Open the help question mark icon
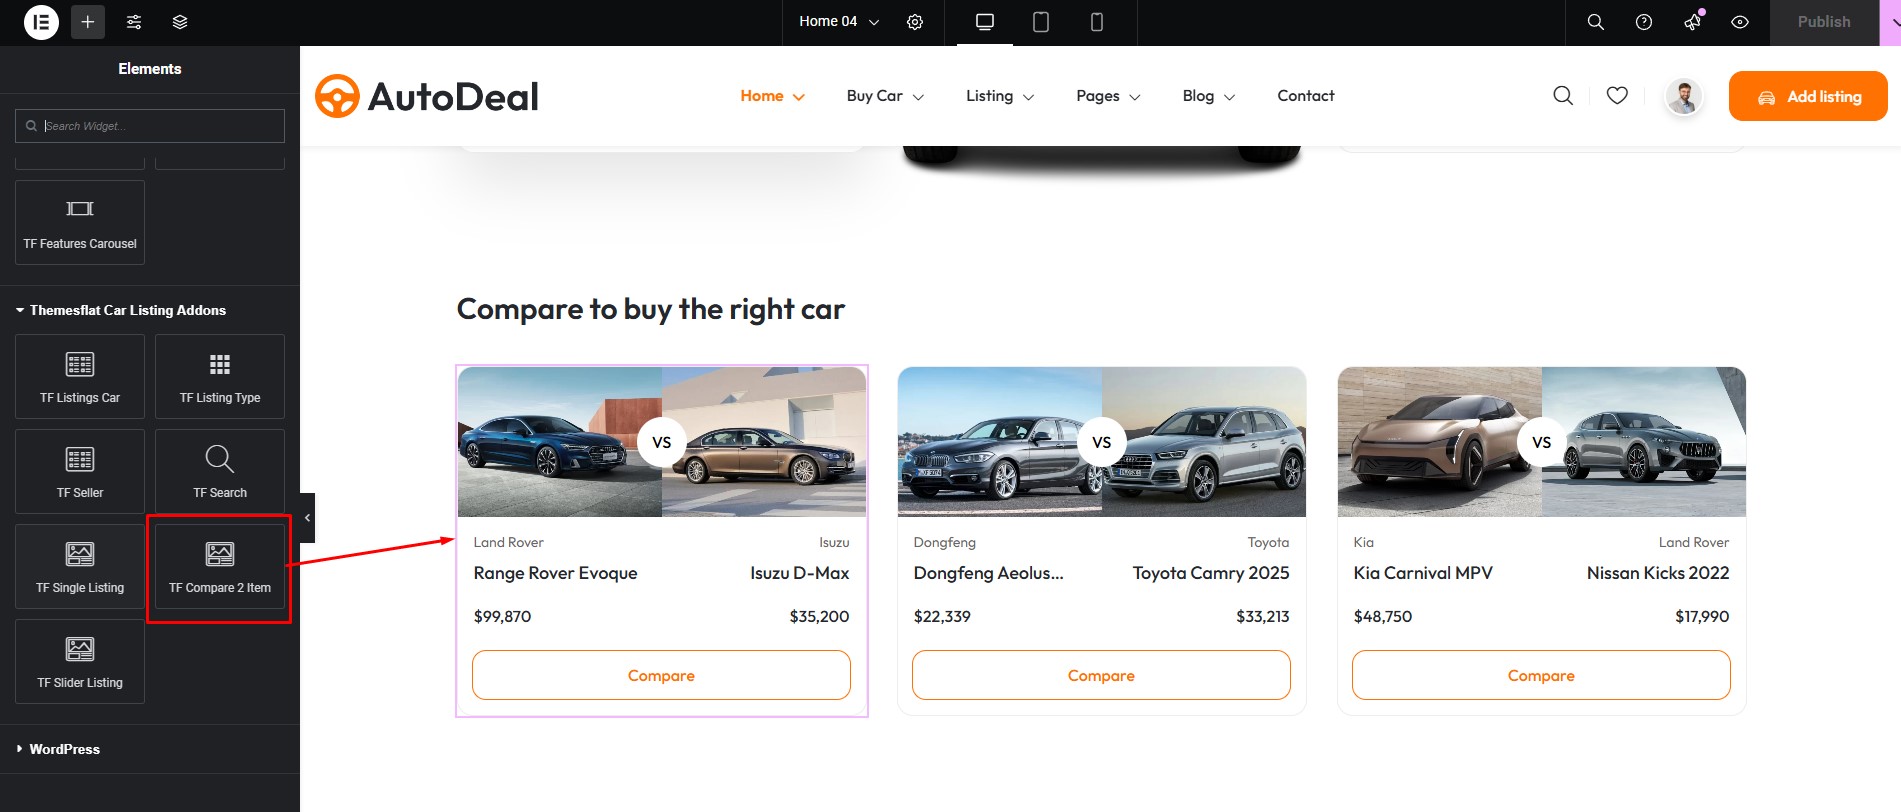The height and width of the screenshot is (812, 1901). tap(1644, 22)
